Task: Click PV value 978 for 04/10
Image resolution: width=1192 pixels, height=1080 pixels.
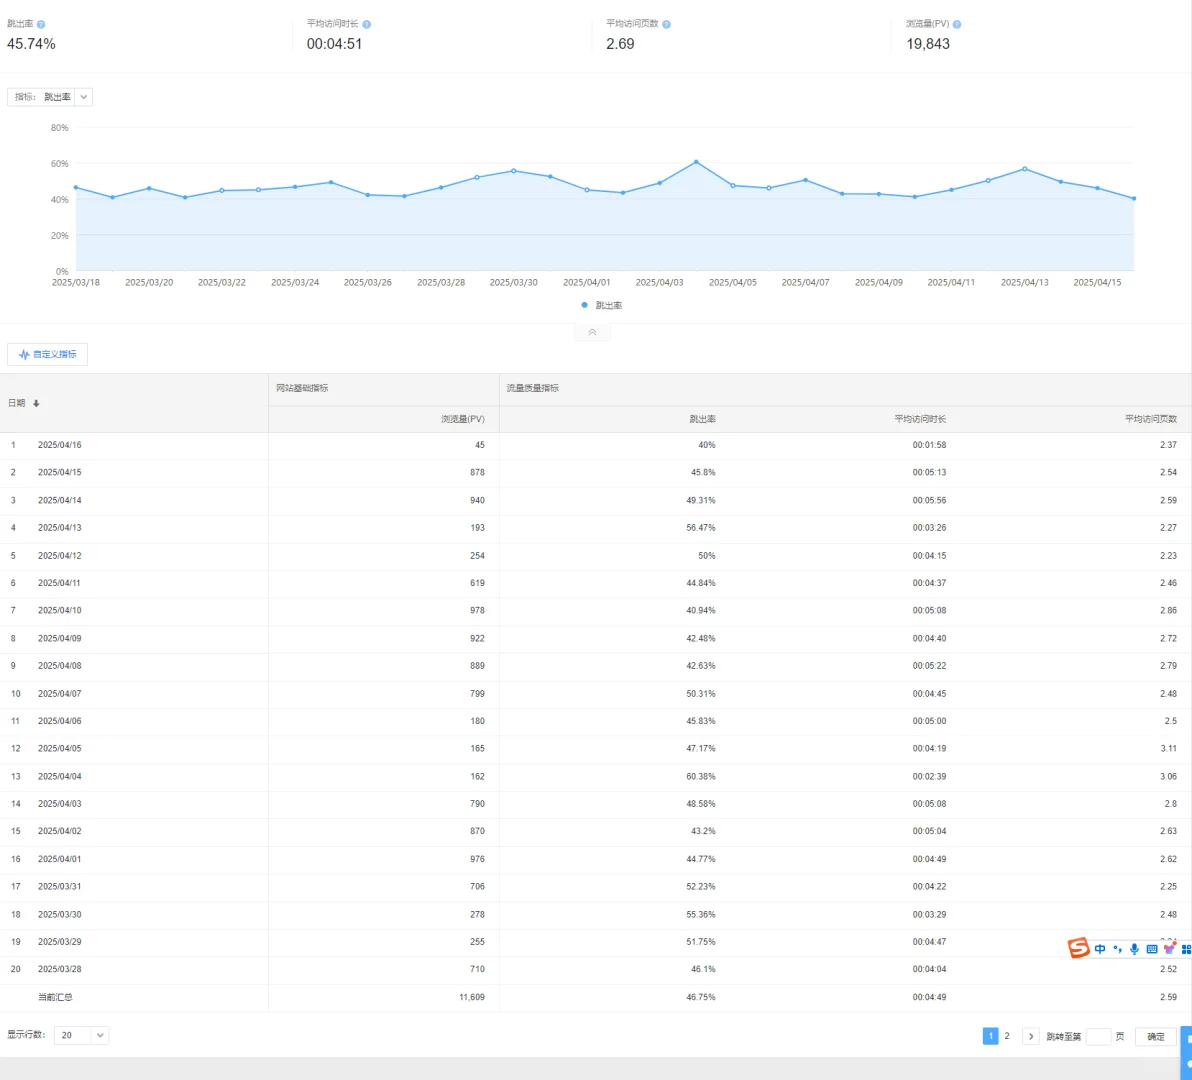Action: click(x=477, y=610)
